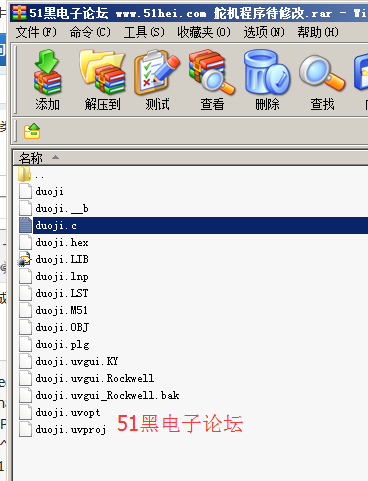The image size is (368, 481).
Task: Open the Options (选项) menu
Action: pos(264,32)
